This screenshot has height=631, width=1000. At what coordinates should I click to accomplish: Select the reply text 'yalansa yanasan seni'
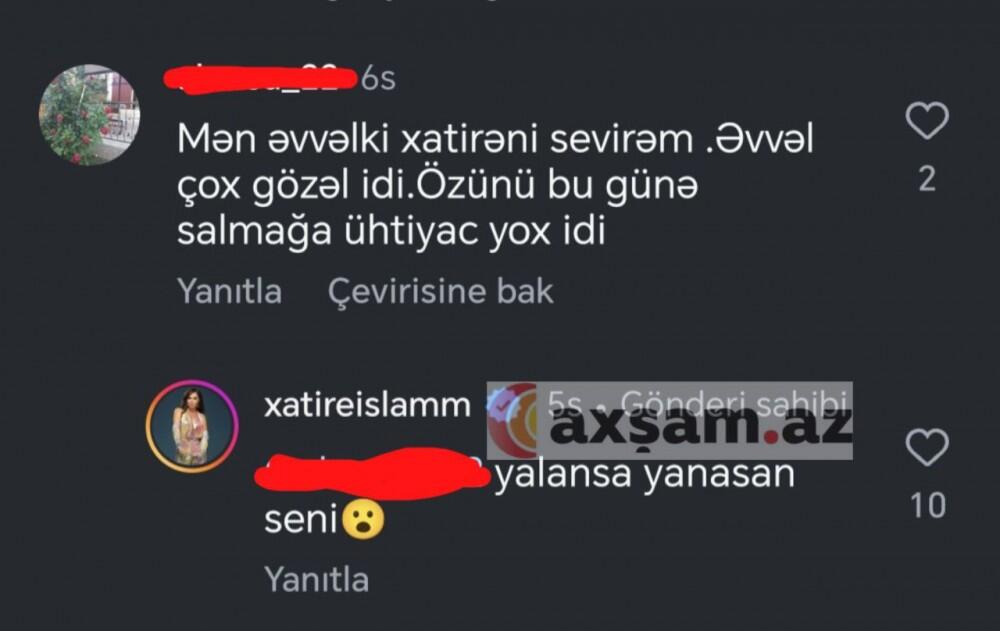coord(529,497)
